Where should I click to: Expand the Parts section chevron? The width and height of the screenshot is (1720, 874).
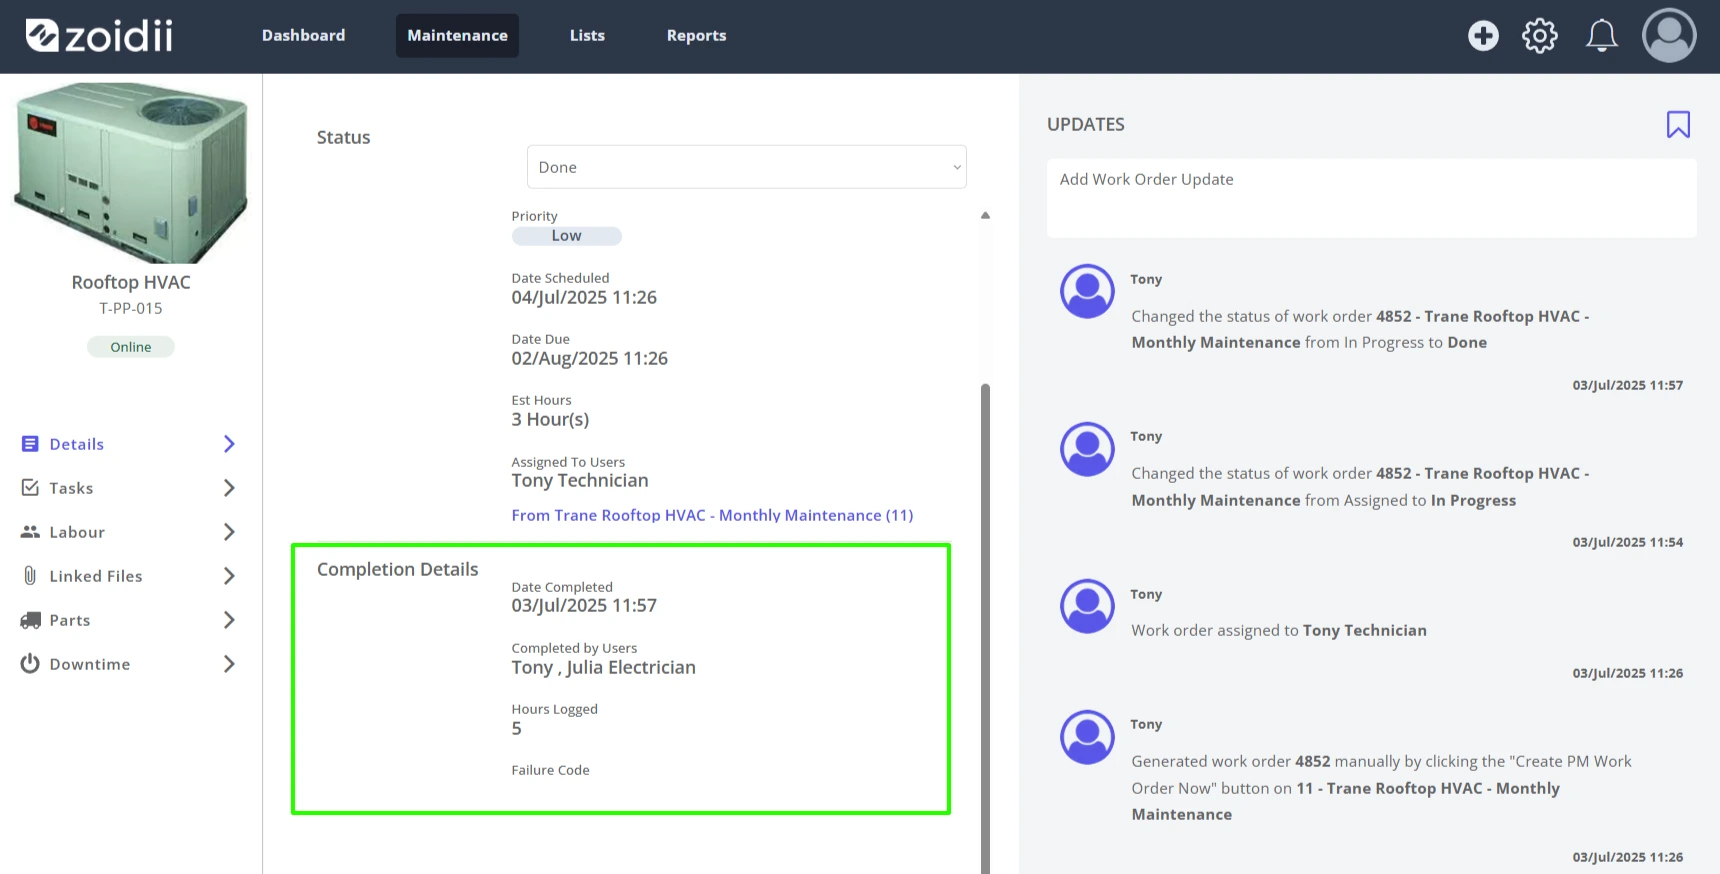point(229,620)
